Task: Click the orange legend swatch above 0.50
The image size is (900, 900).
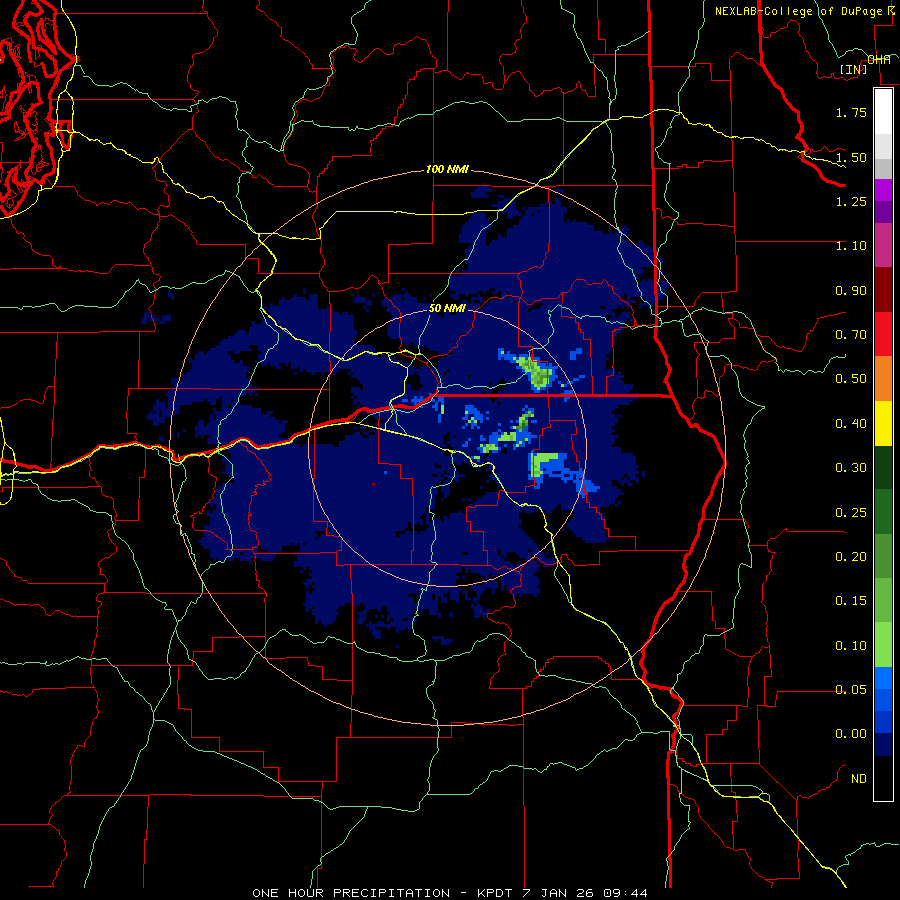Action: coord(883,379)
